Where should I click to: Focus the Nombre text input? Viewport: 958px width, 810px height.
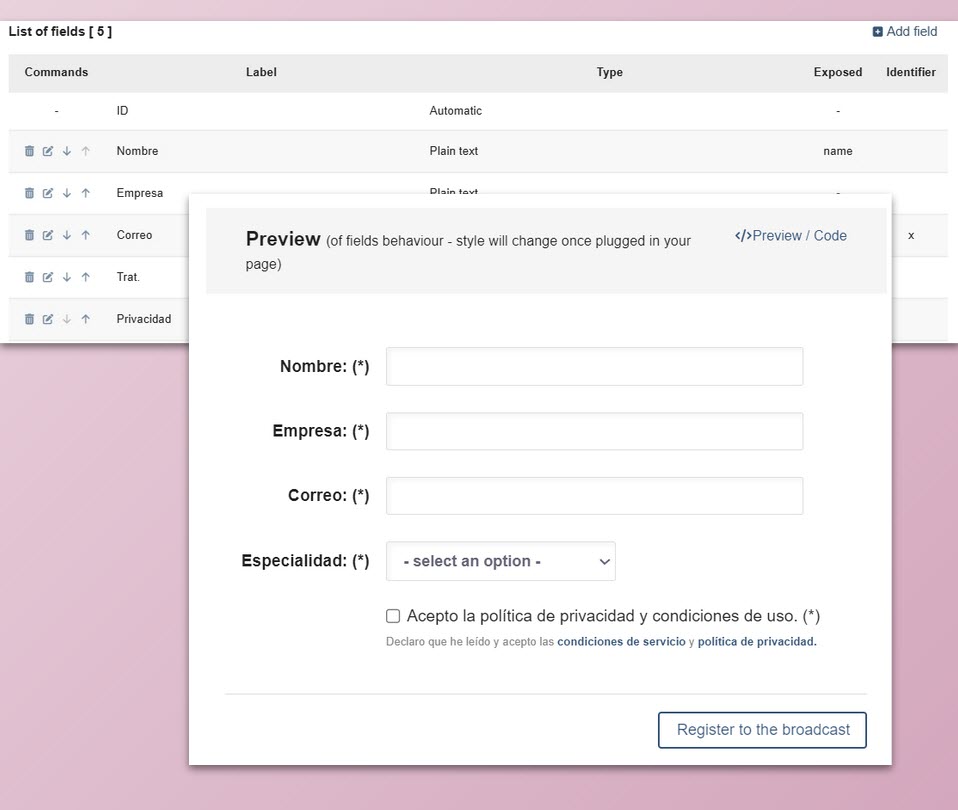click(594, 367)
